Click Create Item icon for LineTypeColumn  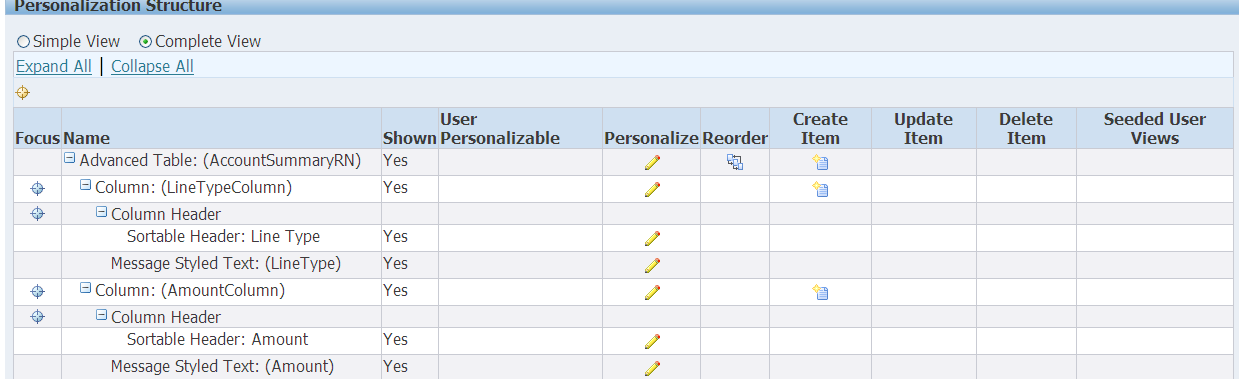(x=820, y=189)
